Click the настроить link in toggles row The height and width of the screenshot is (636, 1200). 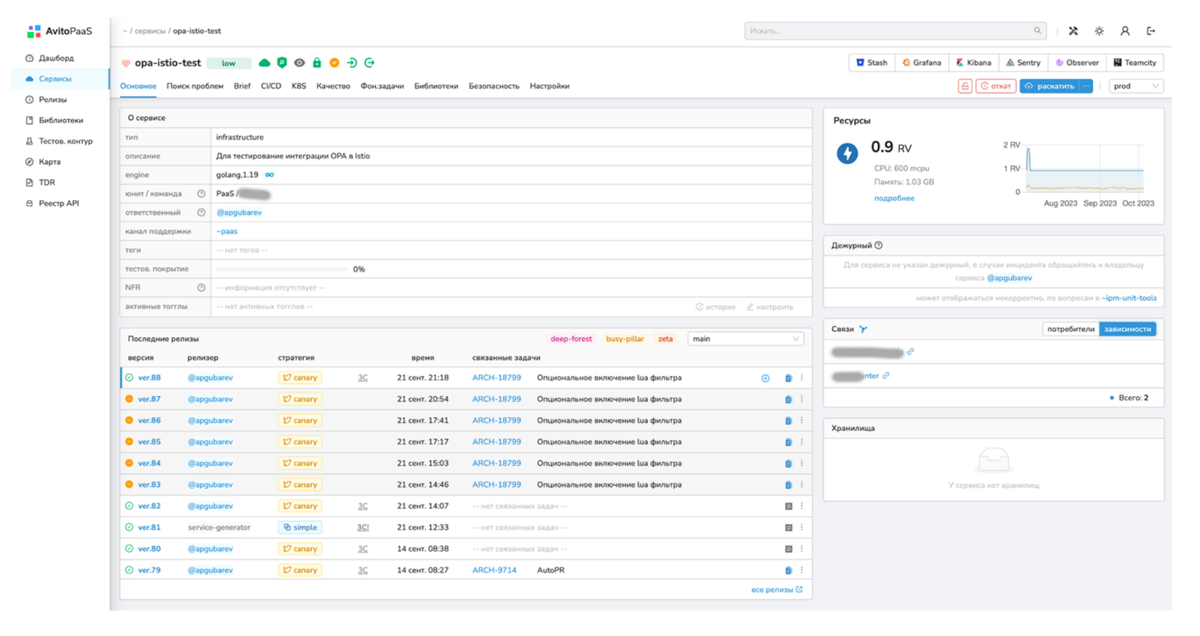770,307
